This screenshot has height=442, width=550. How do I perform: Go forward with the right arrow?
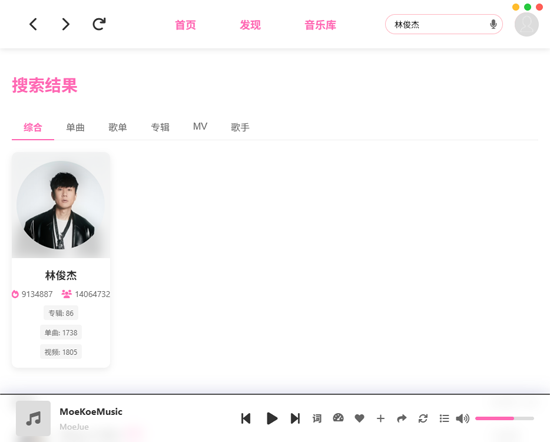[x=66, y=24]
